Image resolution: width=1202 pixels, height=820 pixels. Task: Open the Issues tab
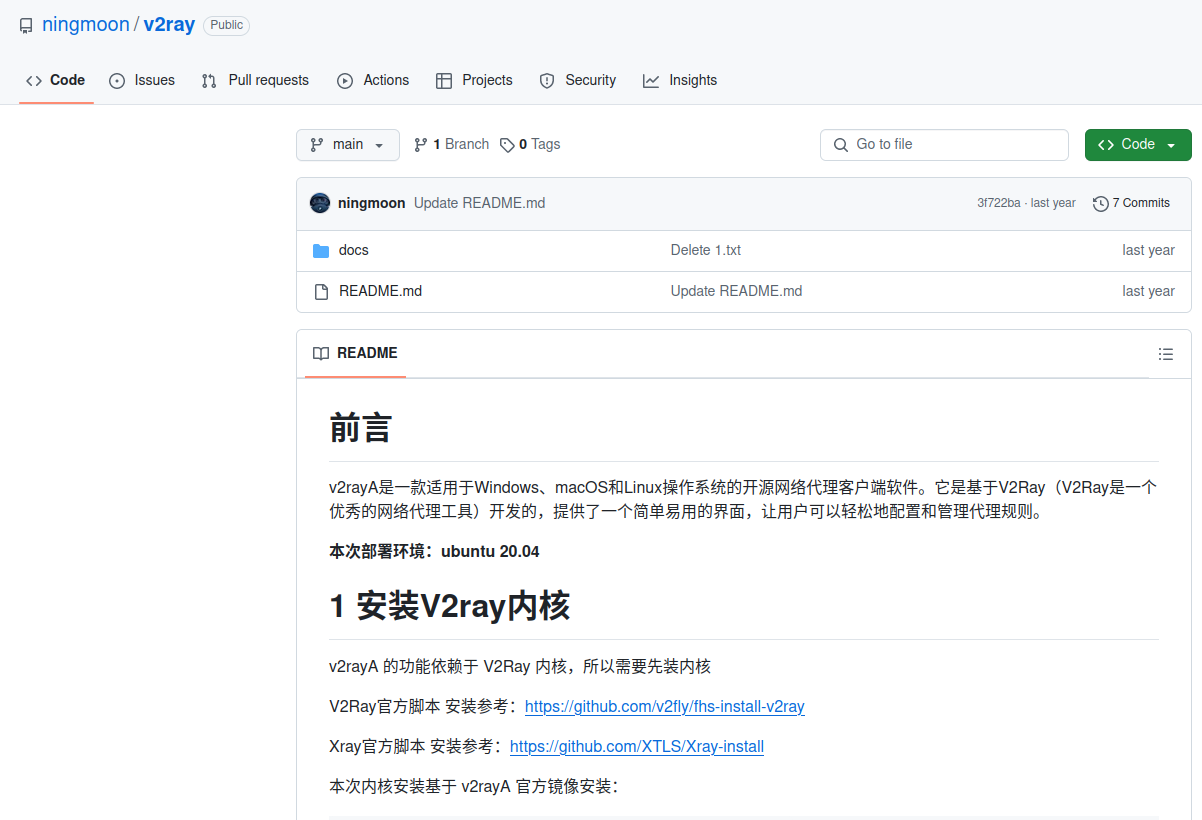click(x=142, y=80)
